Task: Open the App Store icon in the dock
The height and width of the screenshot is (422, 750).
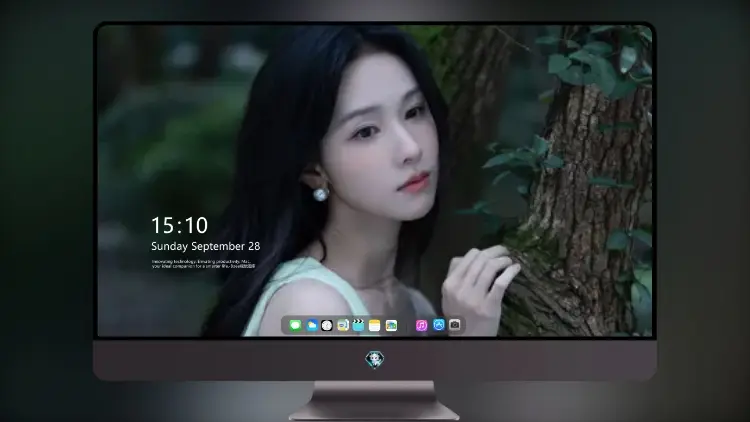Action: click(x=439, y=325)
